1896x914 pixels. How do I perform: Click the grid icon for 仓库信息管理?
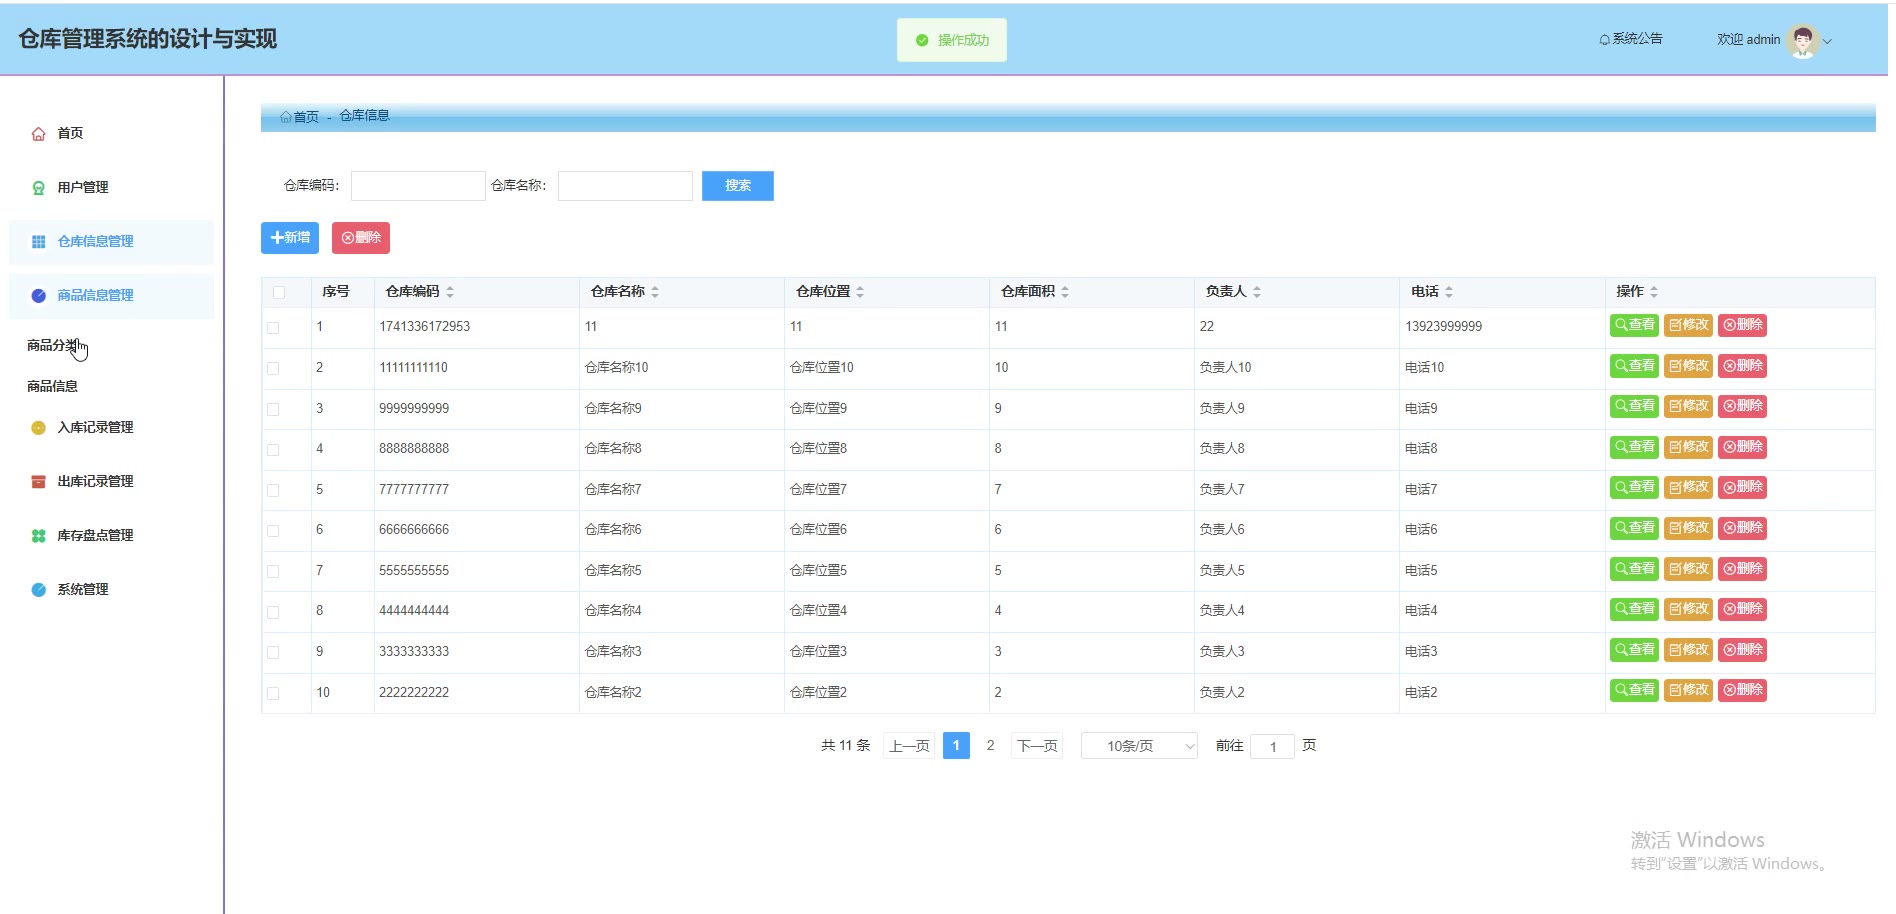tap(38, 242)
